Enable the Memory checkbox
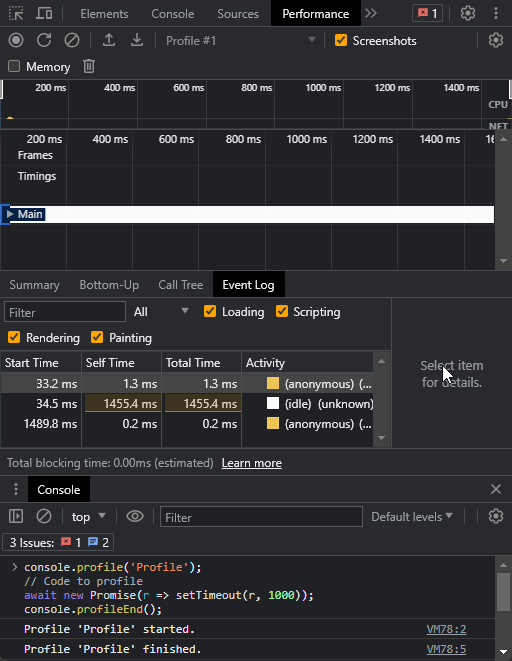Viewport: 512px width, 661px height. [14, 66]
